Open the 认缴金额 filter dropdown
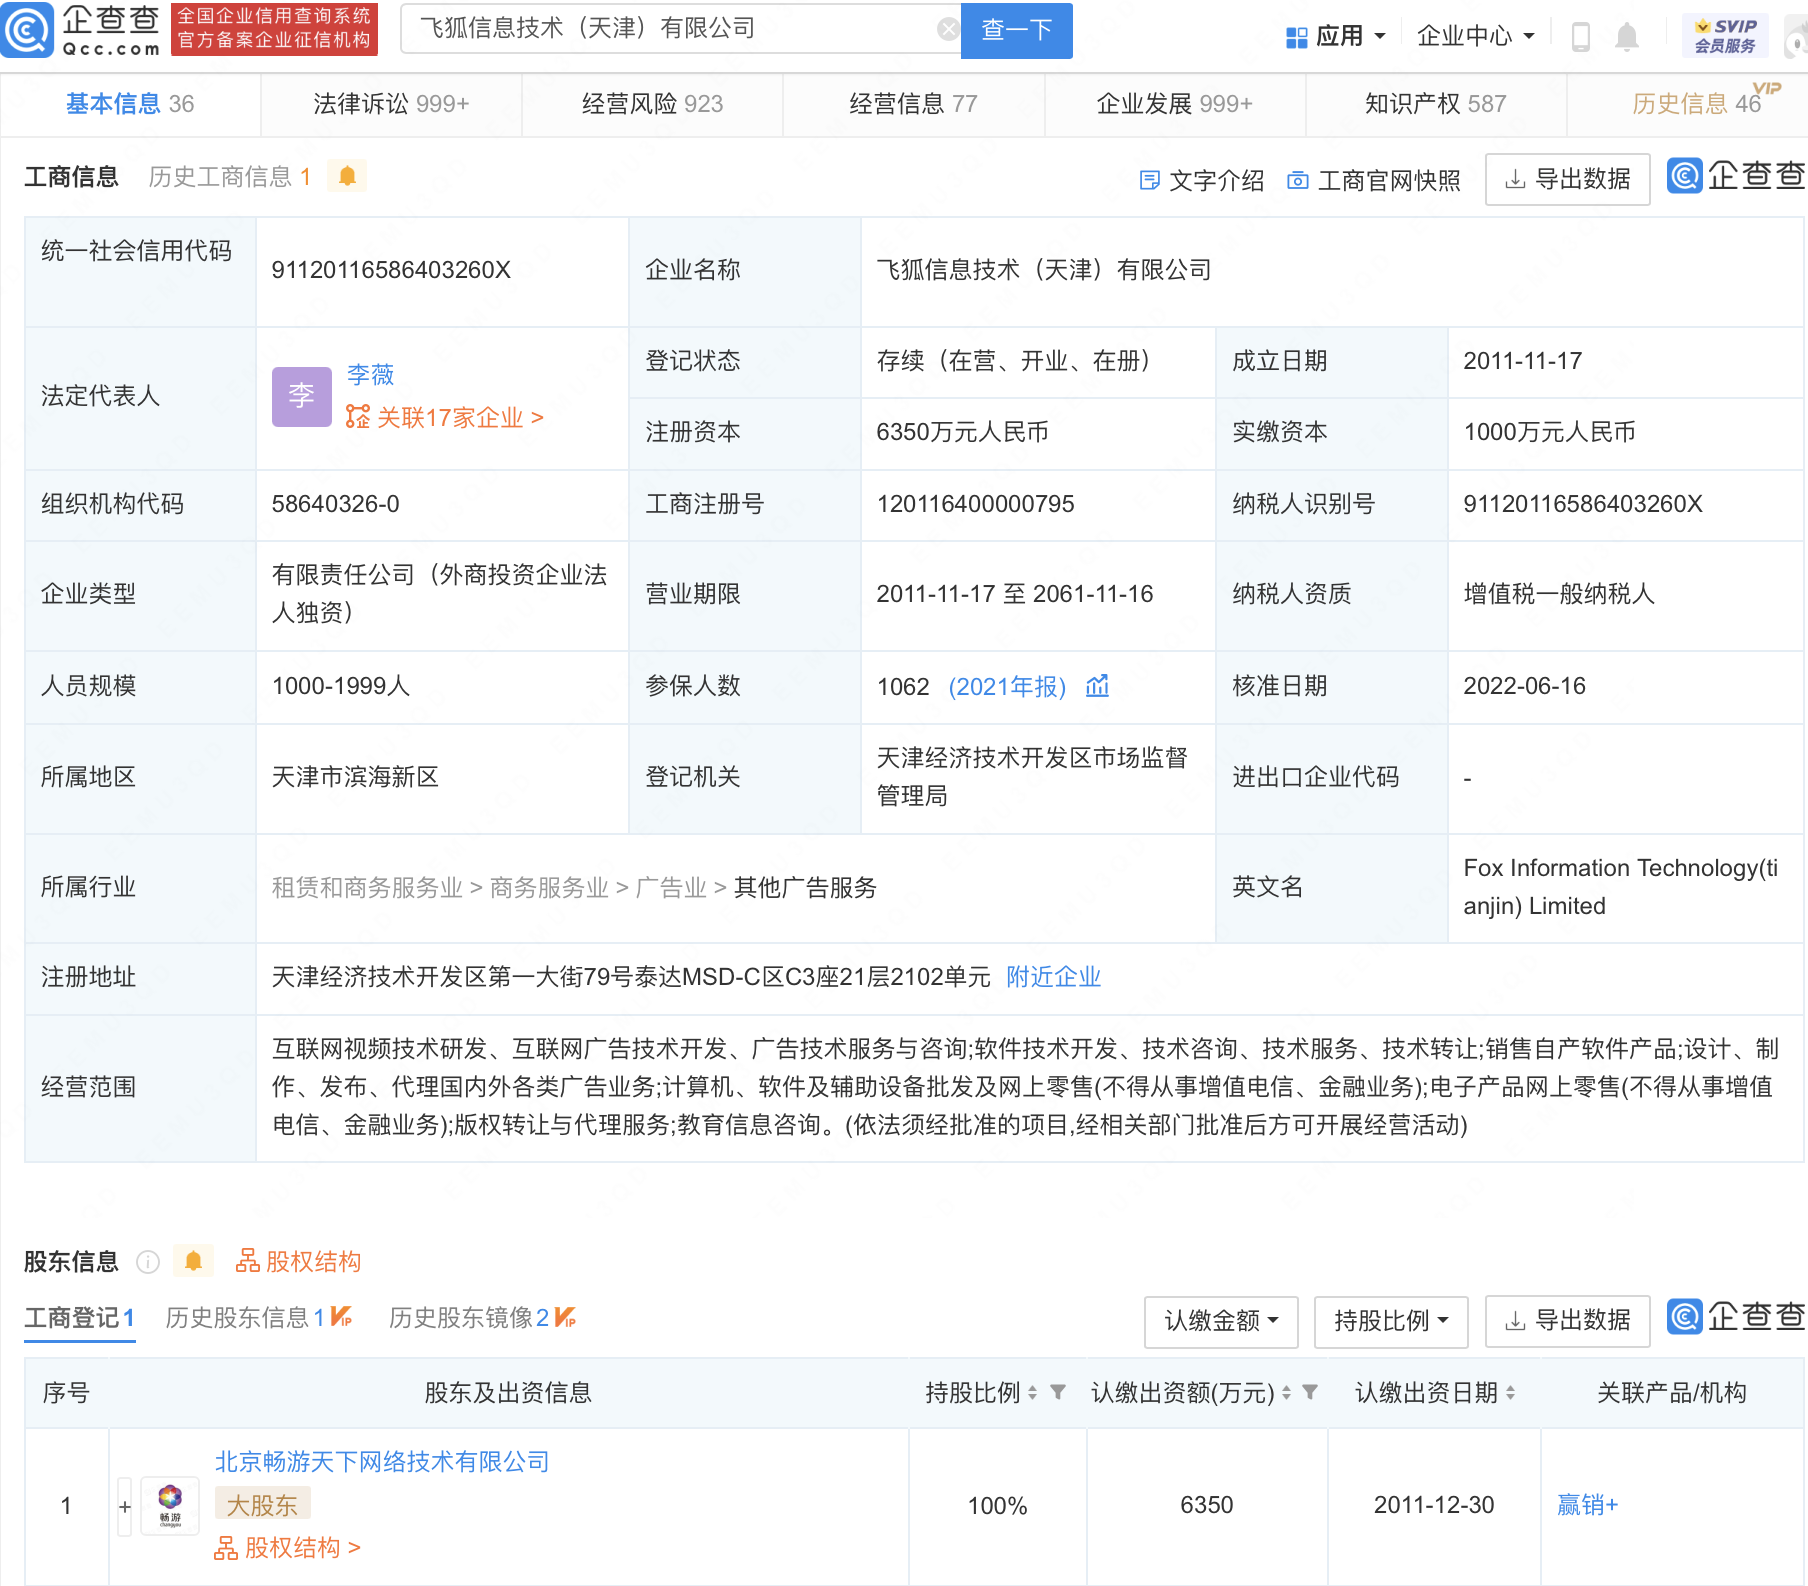Image resolution: width=1808 pixels, height=1586 pixels. 1220,1321
